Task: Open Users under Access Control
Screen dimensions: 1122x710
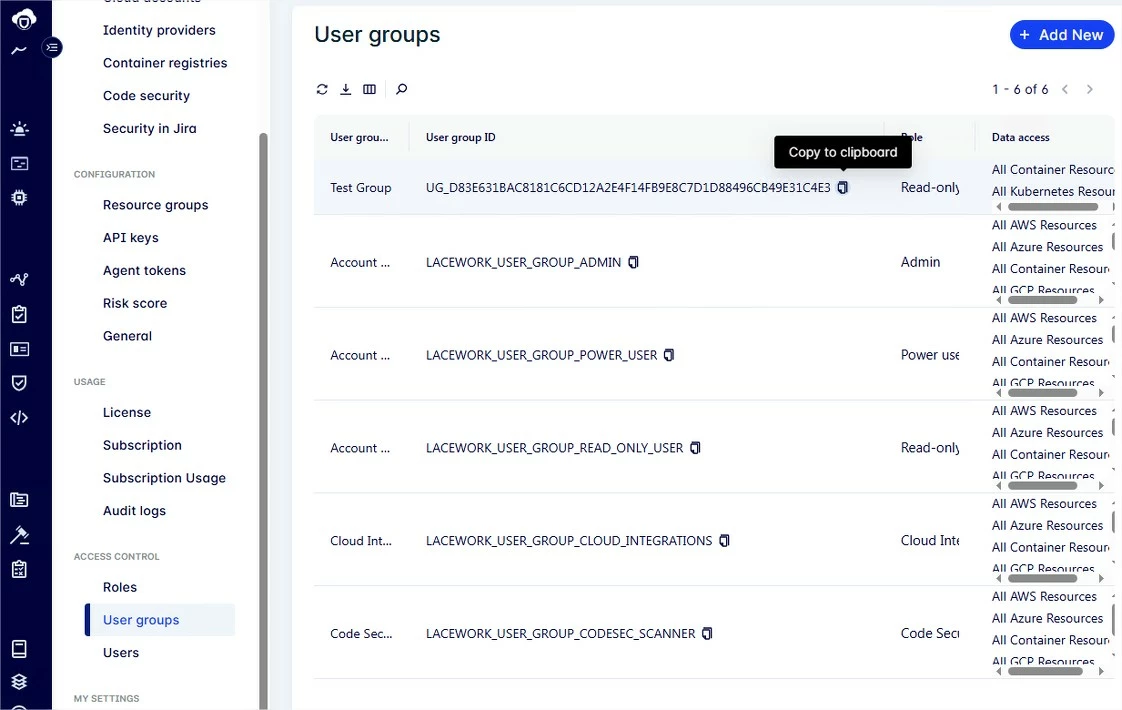Action: (x=120, y=653)
